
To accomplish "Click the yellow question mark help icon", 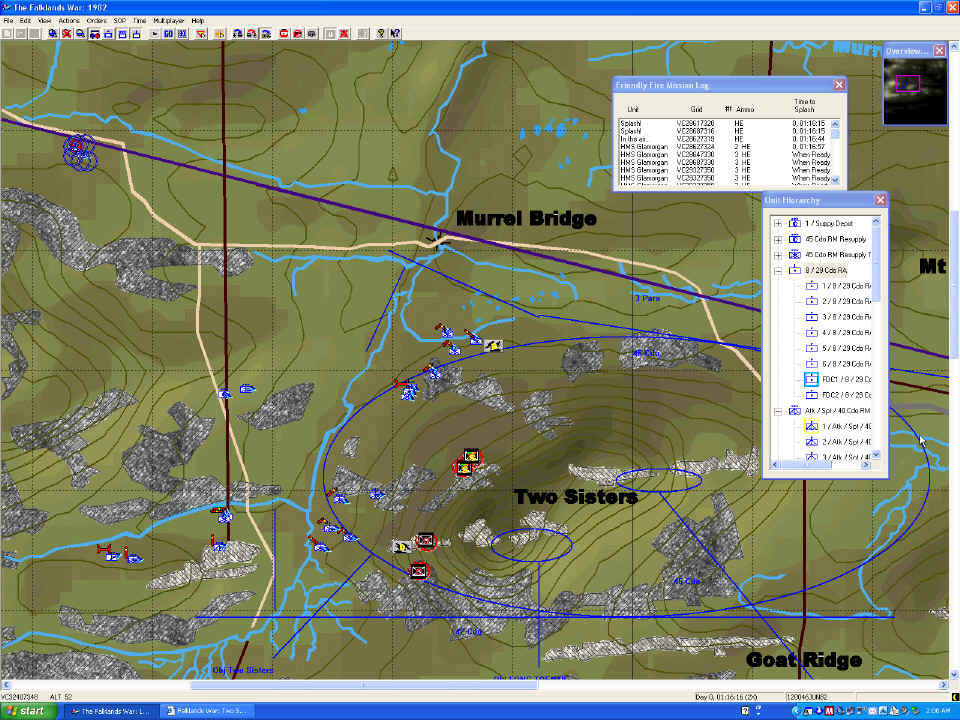I will point(381,33).
